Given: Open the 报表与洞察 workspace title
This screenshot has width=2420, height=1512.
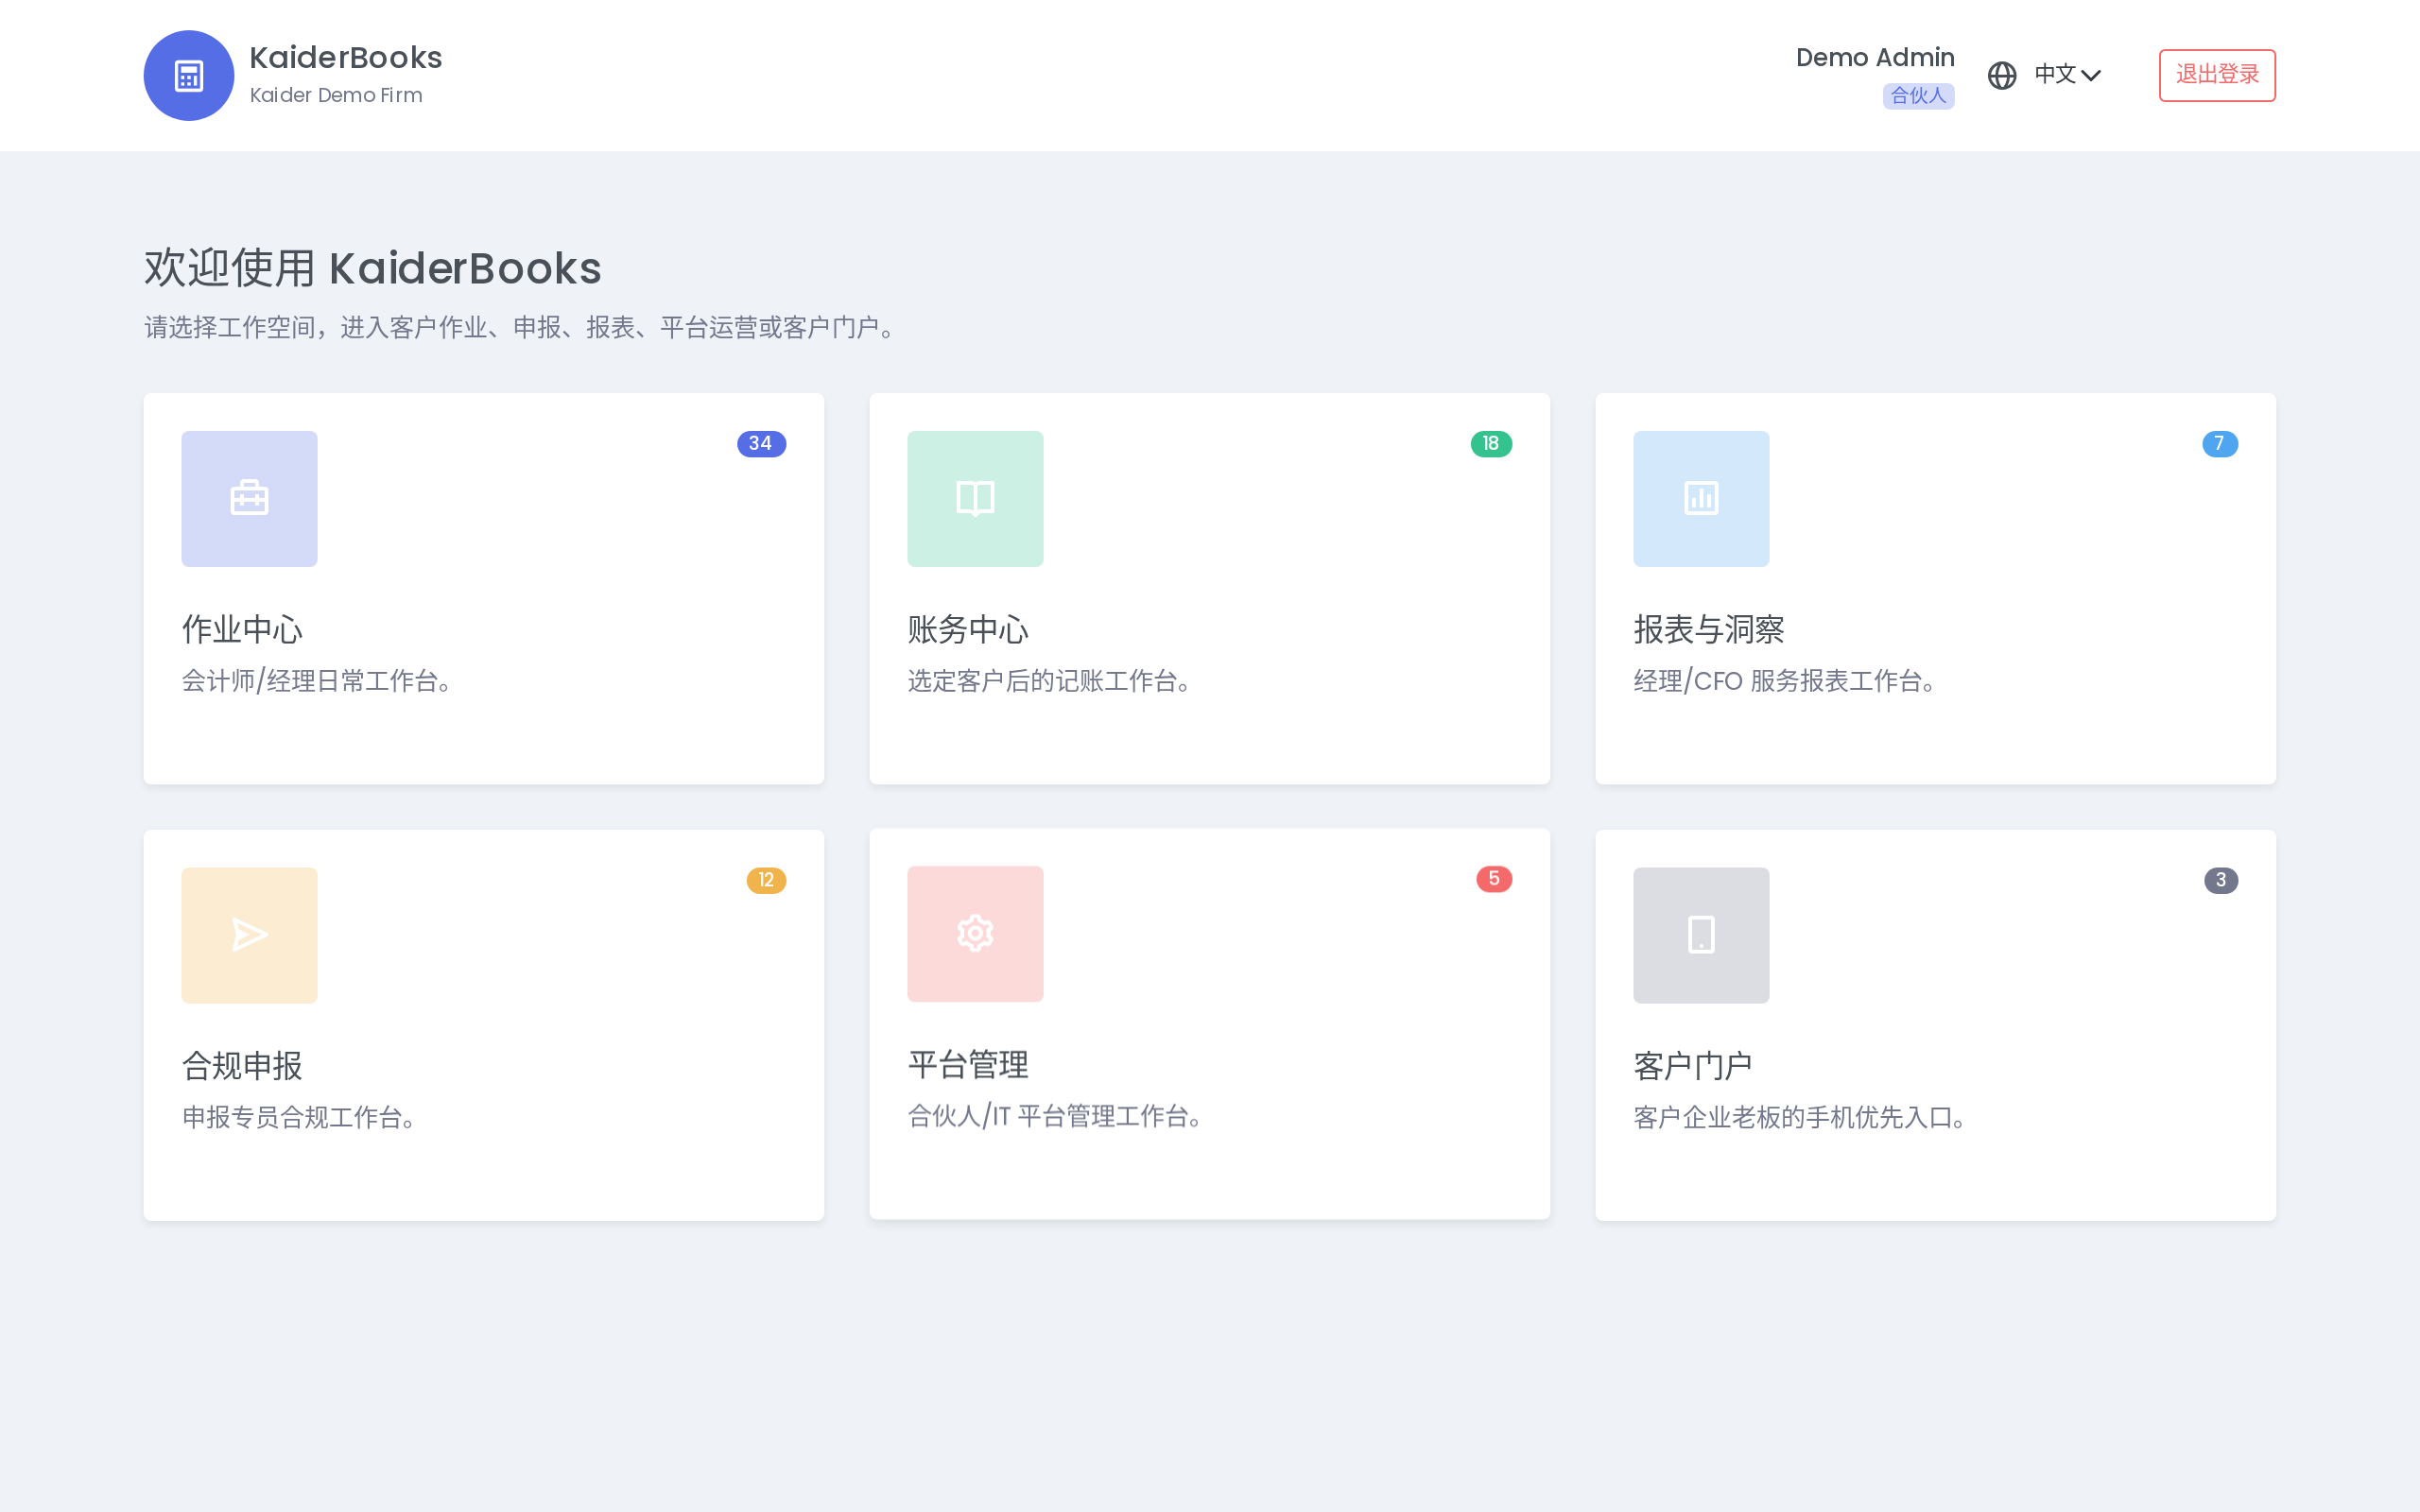Looking at the screenshot, I should [1709, 629].
